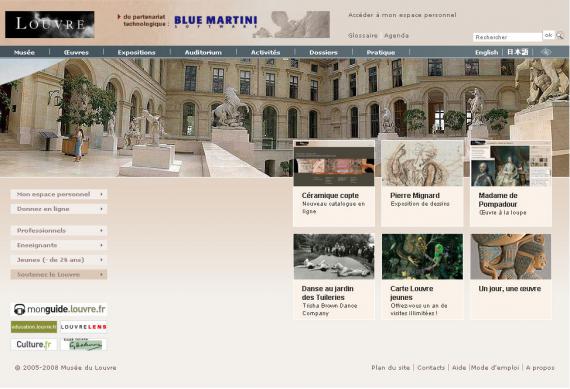Click the search magnifier icon
The height and width of the screenshot is (389, 570).
560,36
